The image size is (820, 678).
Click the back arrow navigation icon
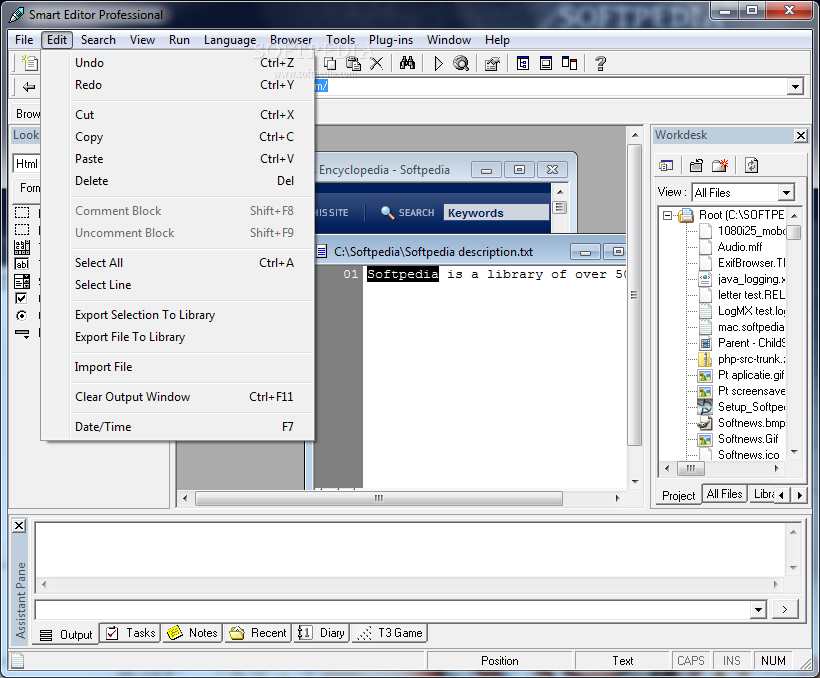(28, 87)
